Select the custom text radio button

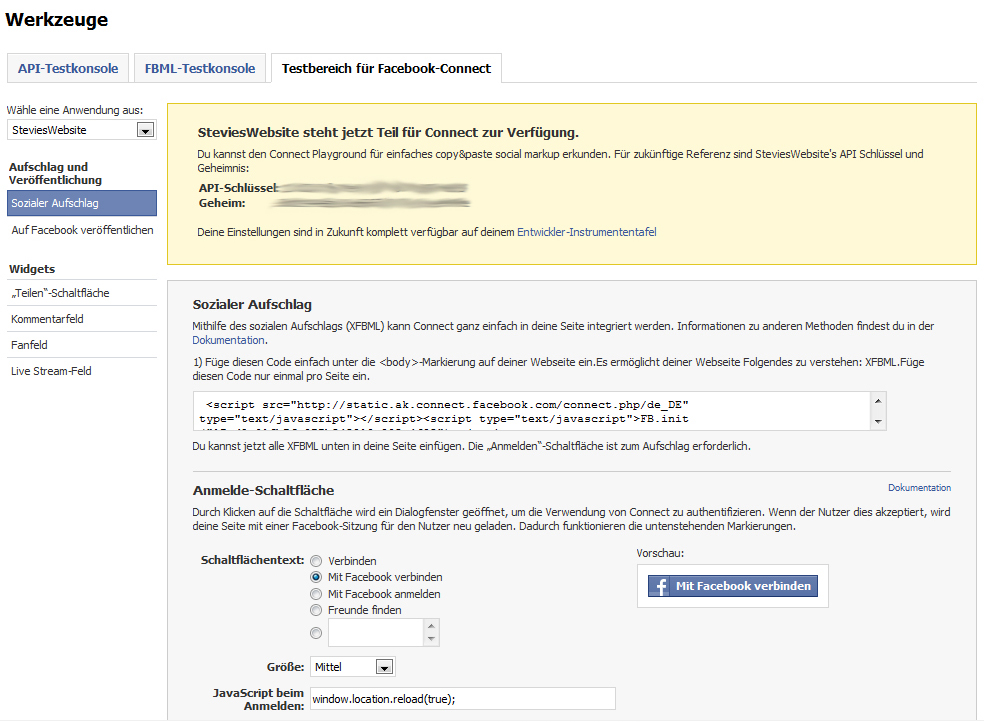316,634
